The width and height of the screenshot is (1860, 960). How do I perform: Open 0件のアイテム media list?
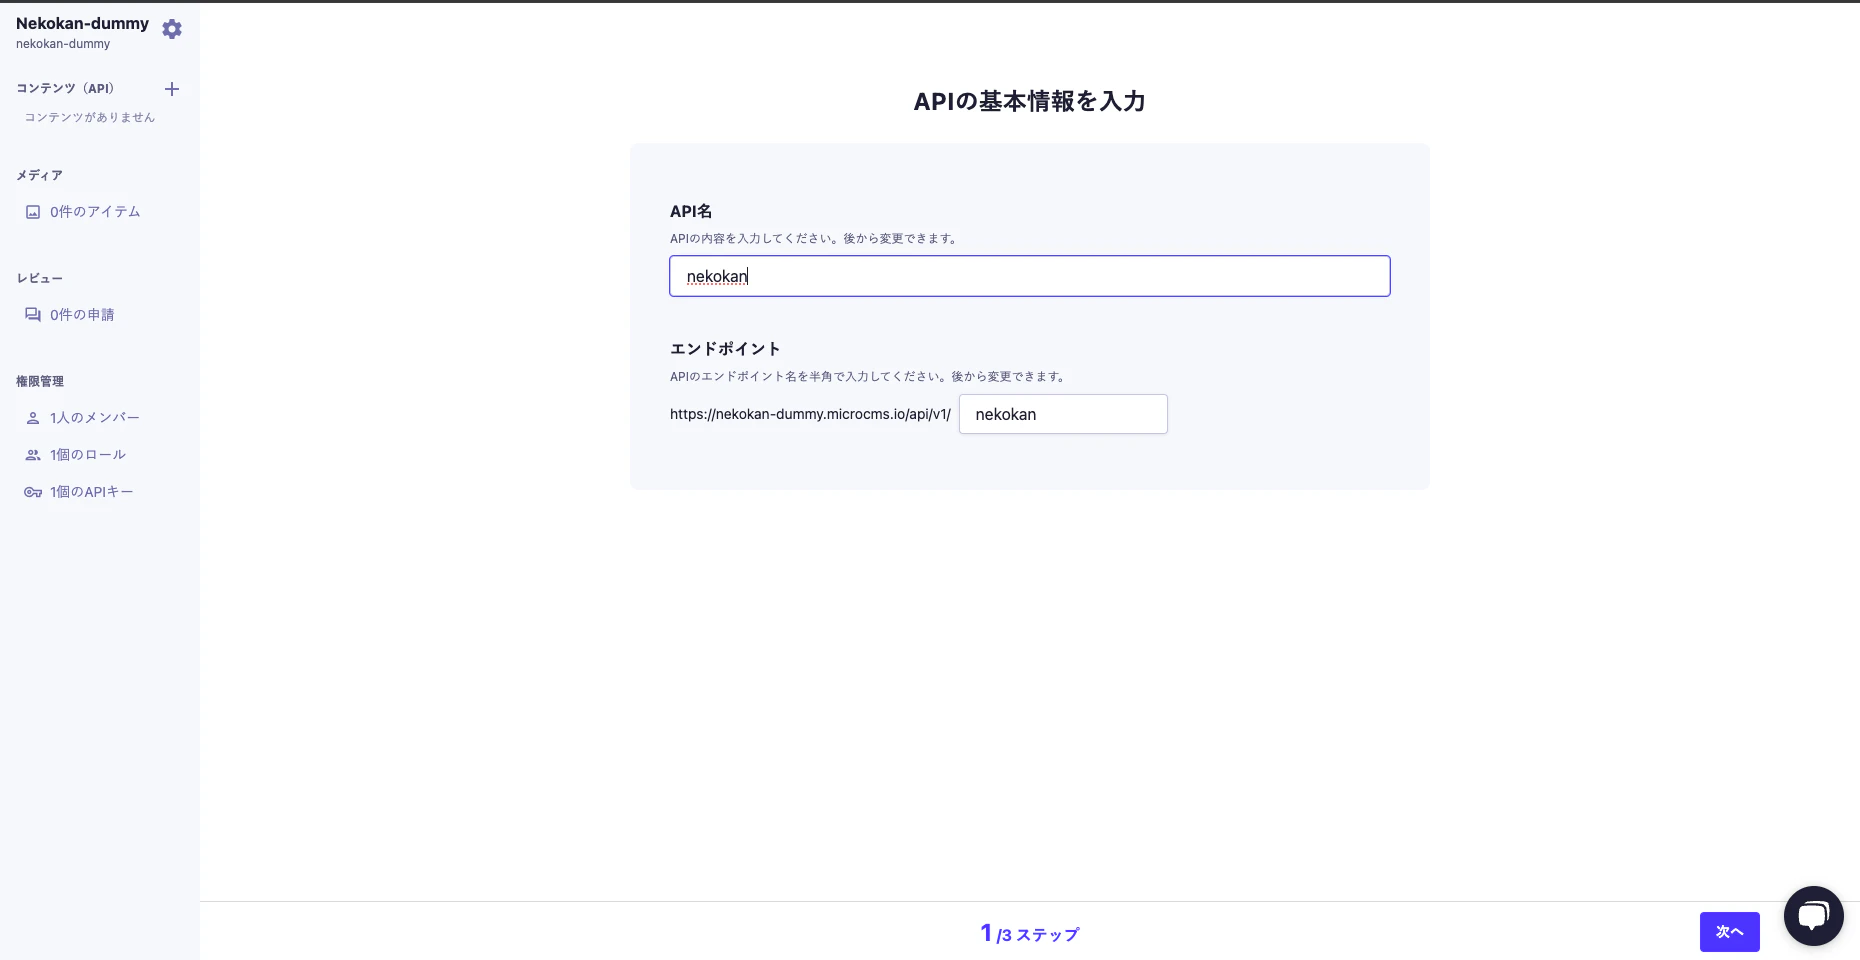(95, 212)
